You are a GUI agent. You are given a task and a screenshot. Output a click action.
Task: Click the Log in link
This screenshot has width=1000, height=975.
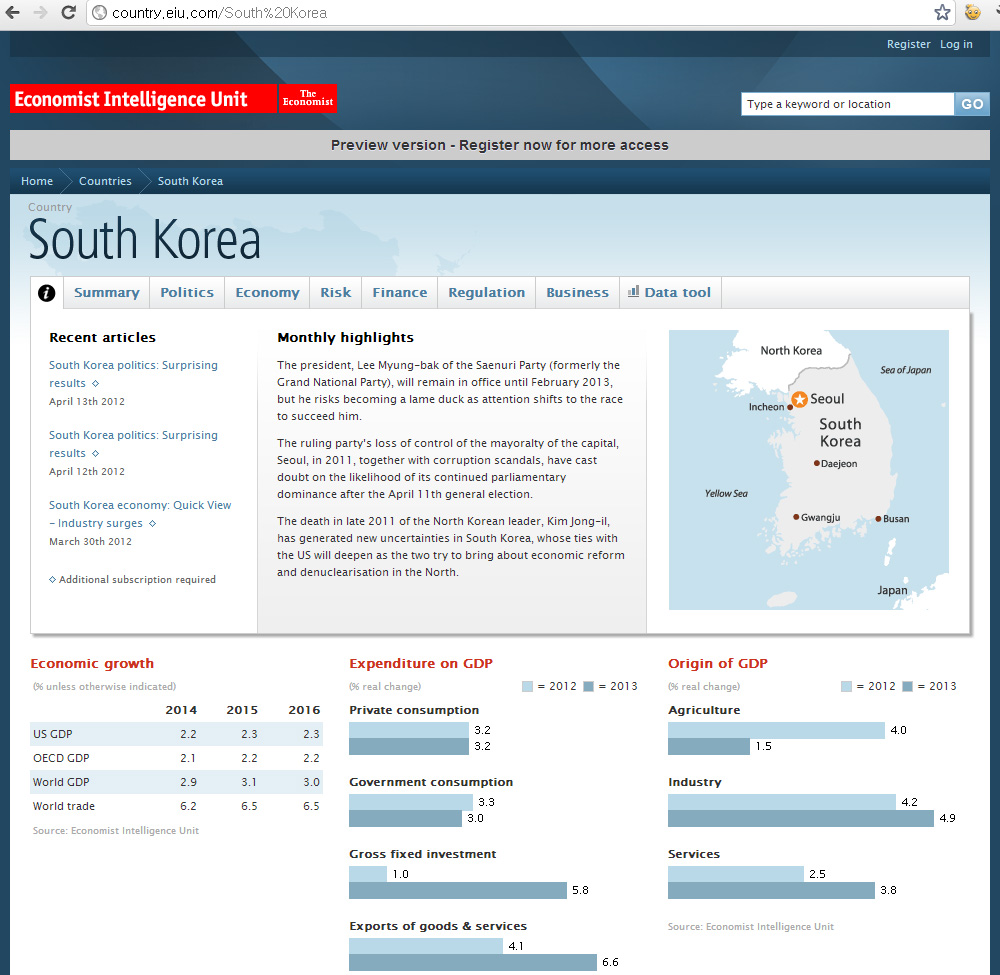[956, 44]
